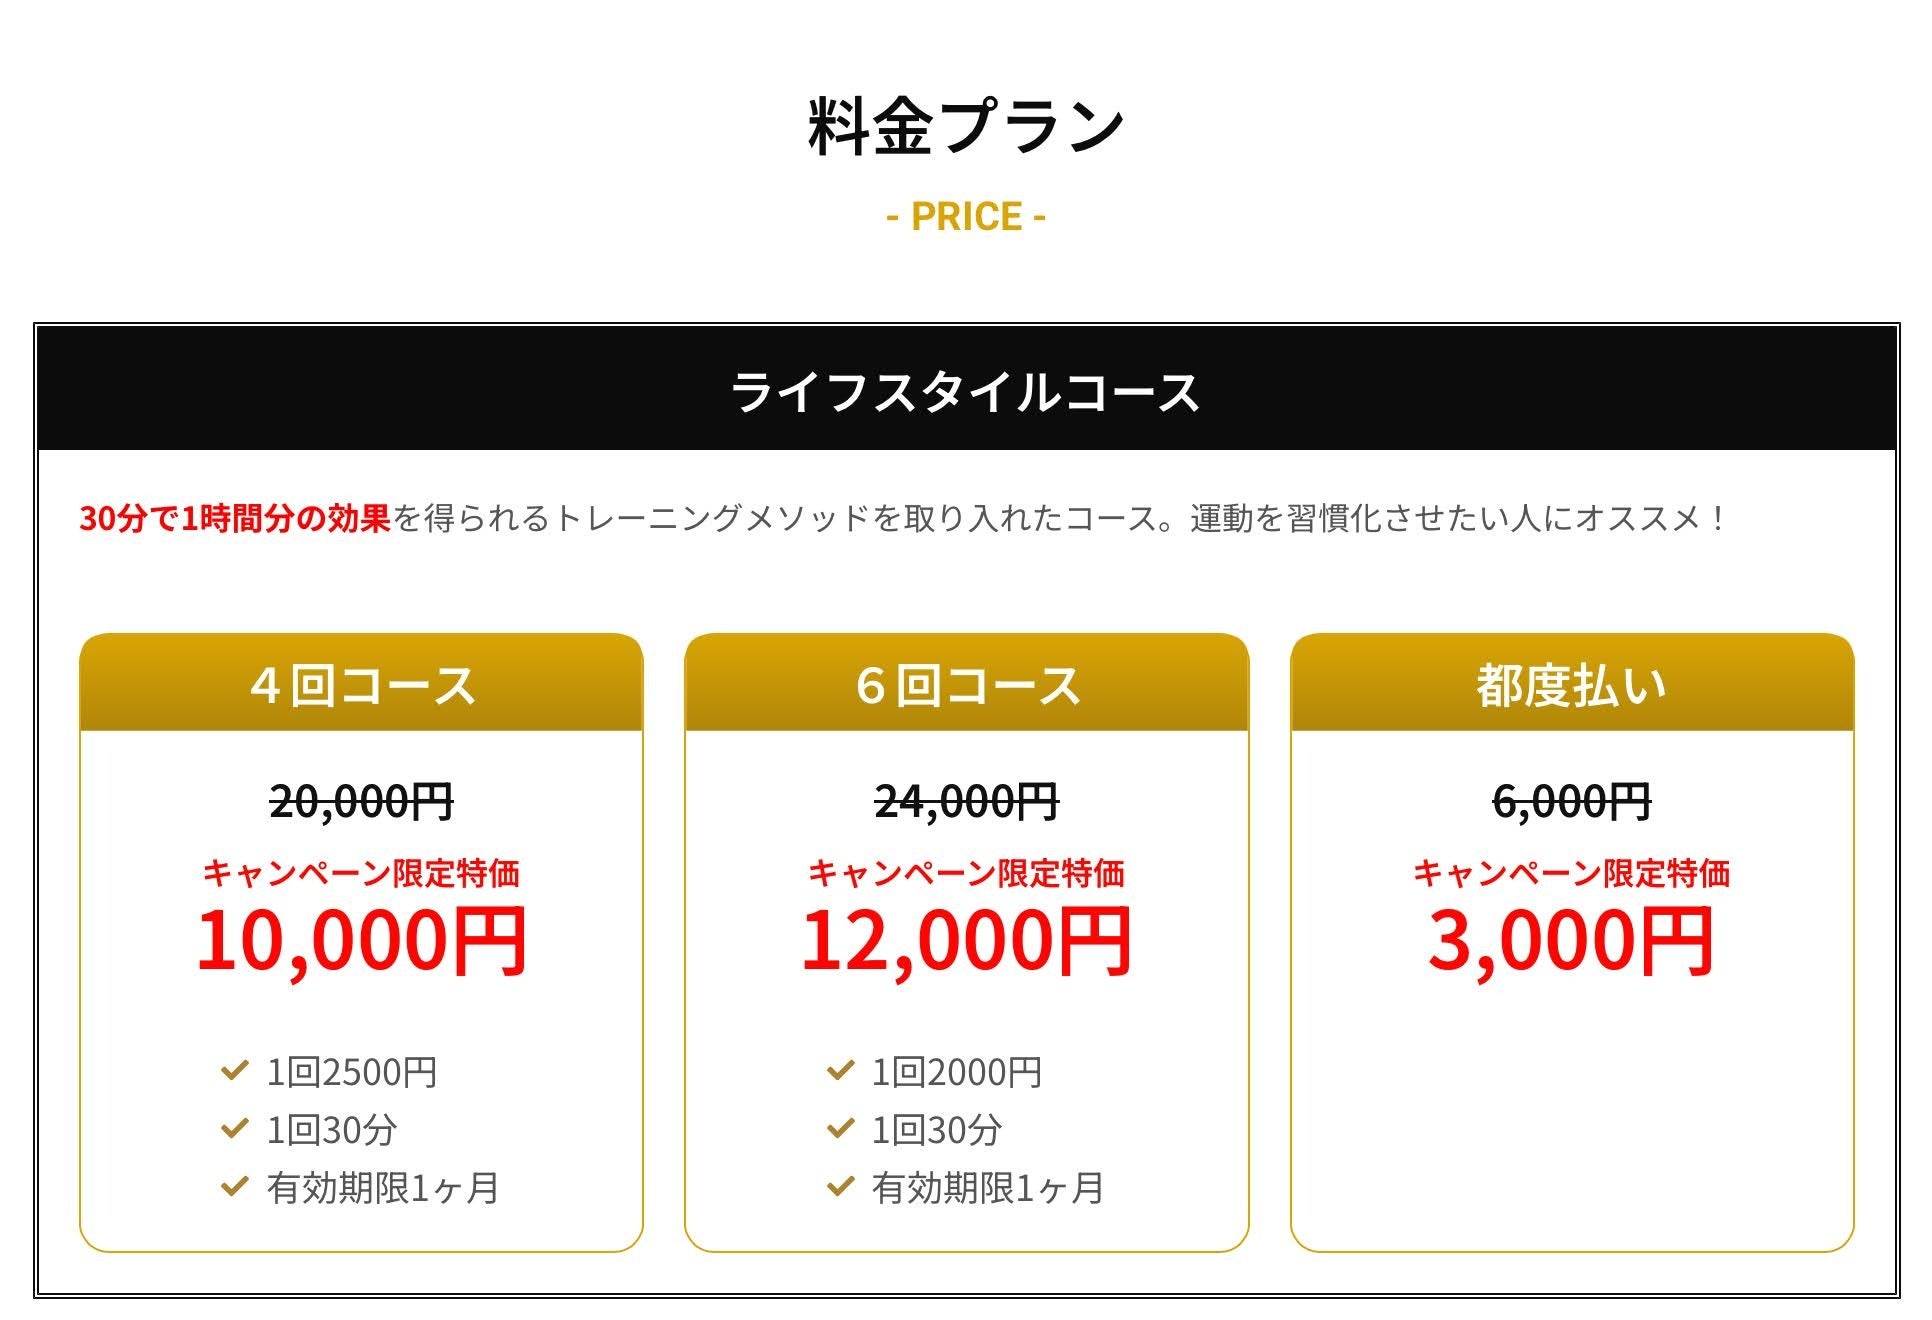The width and height of the screenshot is (1932, 1320).
Task: Click checkmark icon next to 4回コース 1回30分
Action: point(234,1129)
